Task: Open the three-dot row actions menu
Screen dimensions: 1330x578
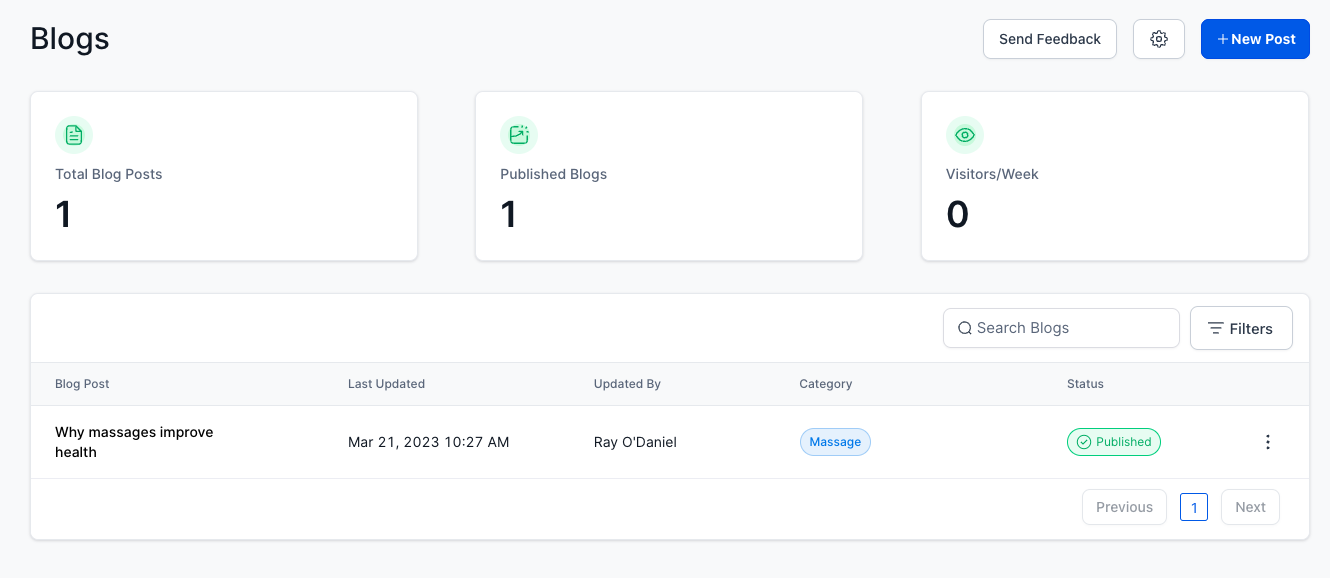Action: point(1268,442)
